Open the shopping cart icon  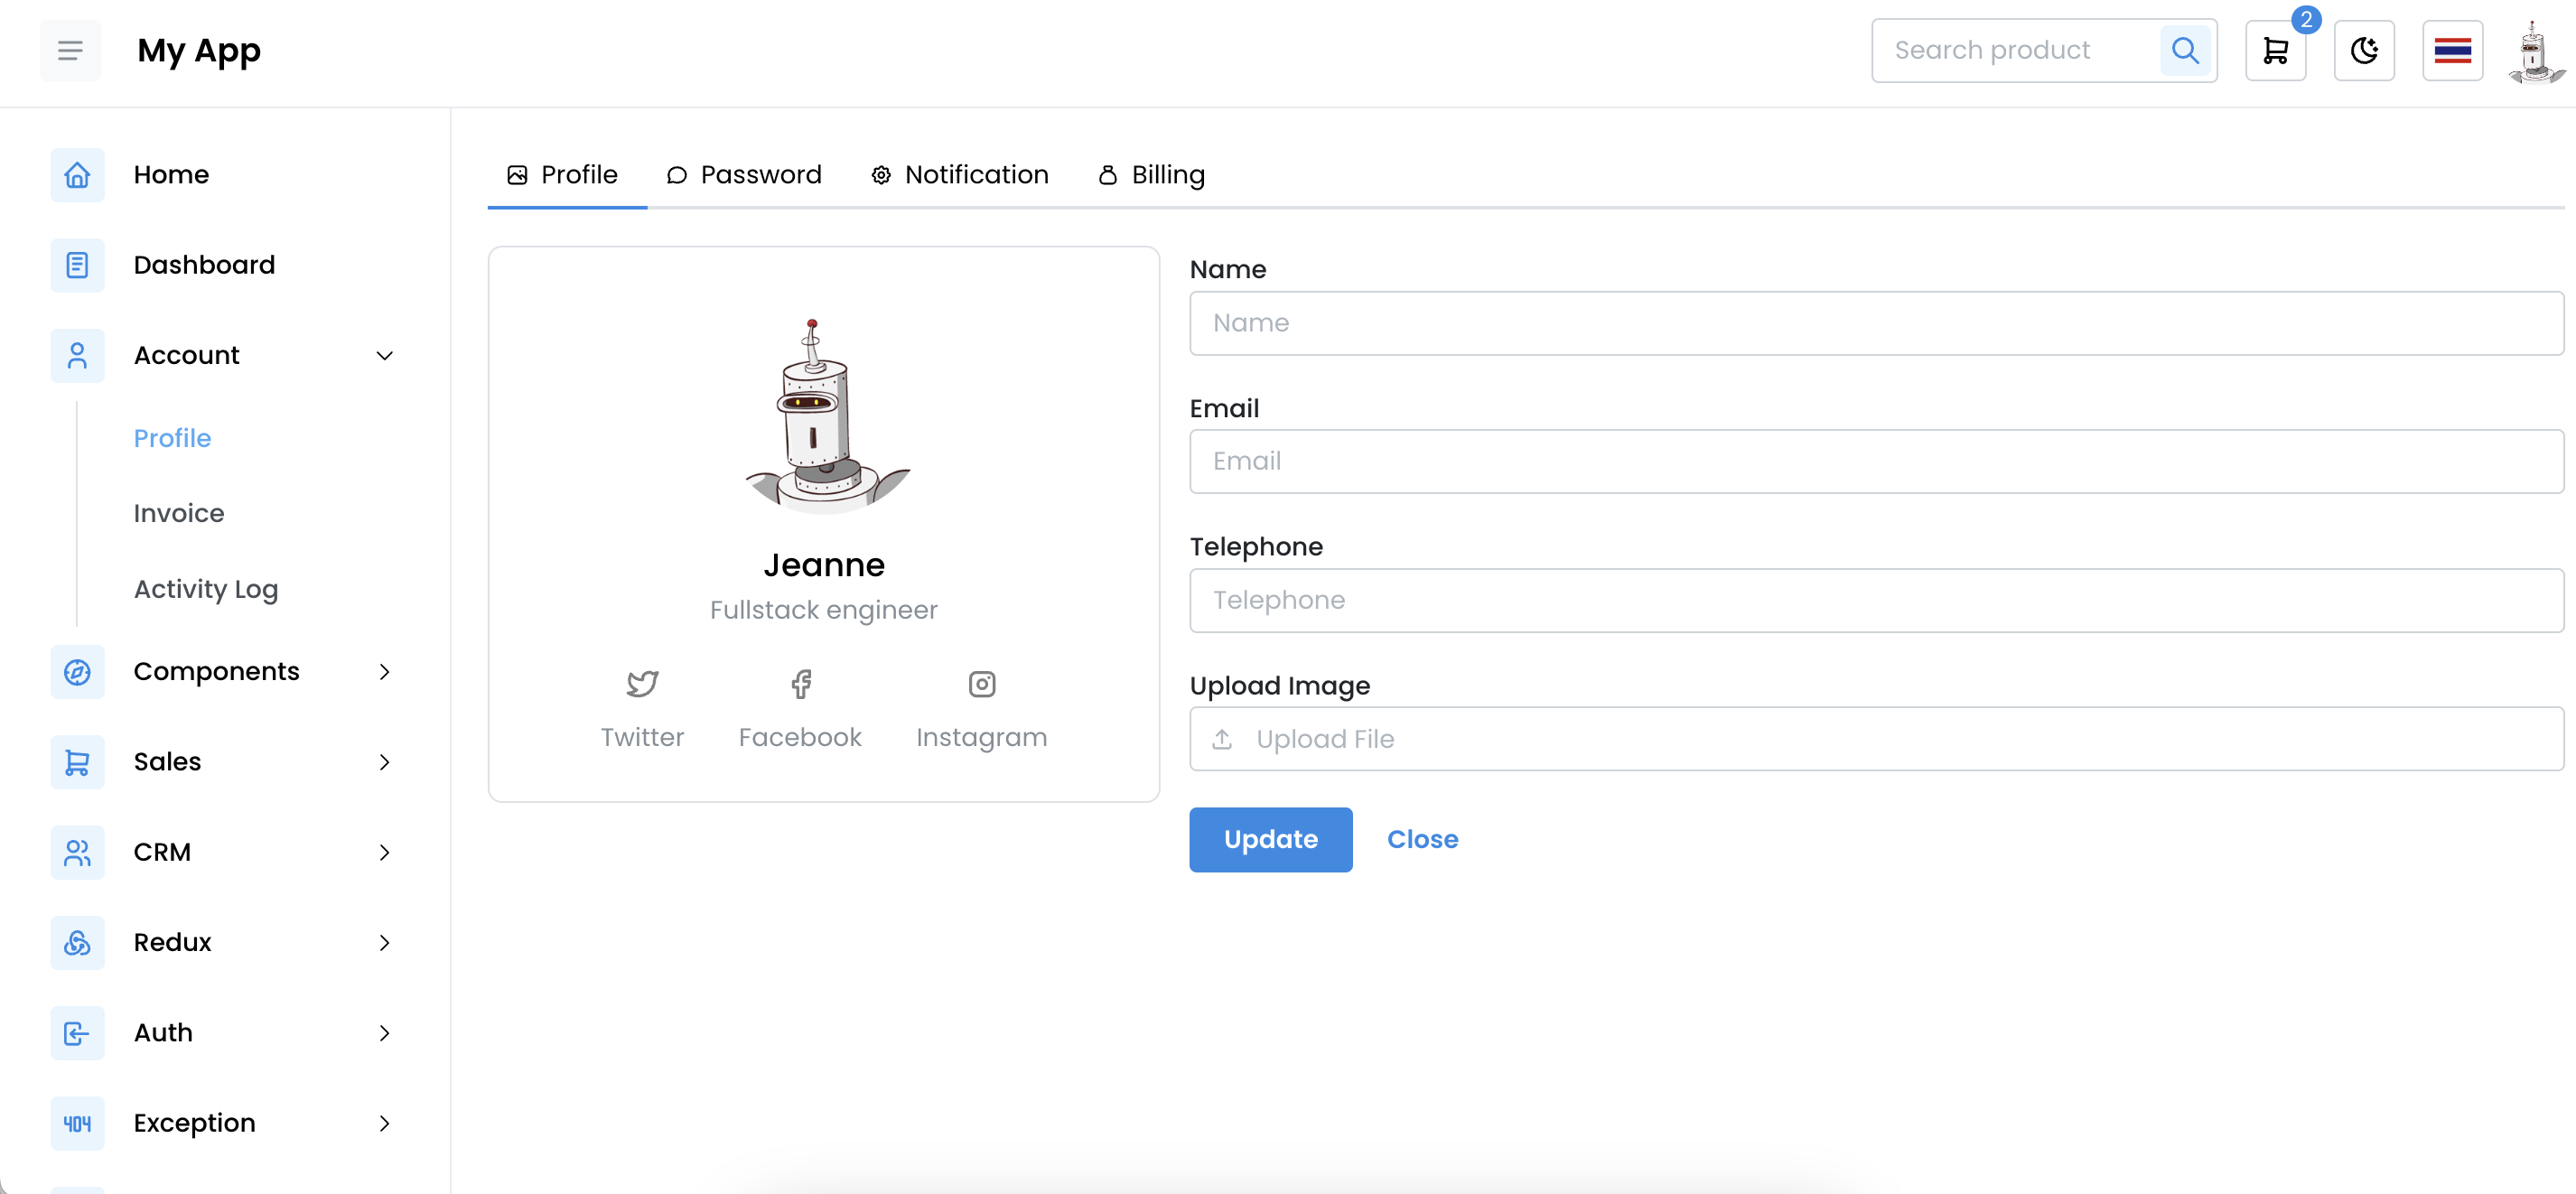pos(2275,50)
